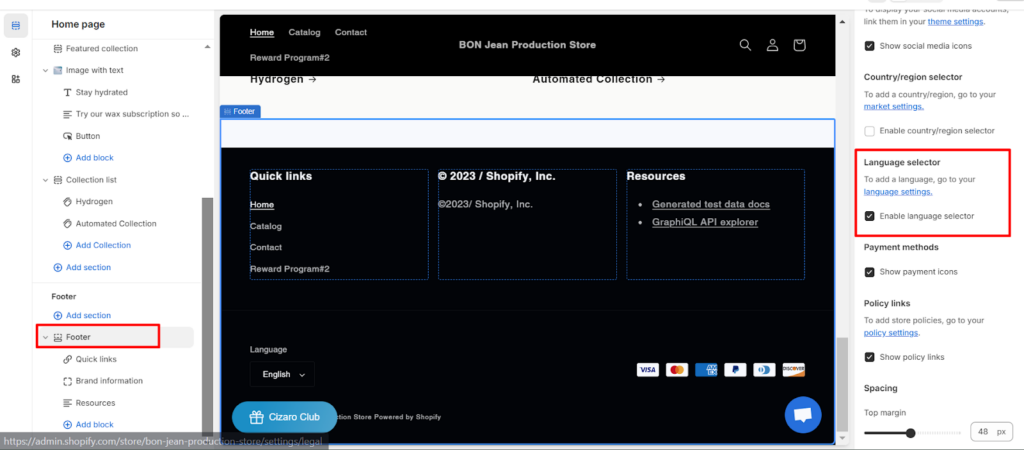Uncheck Enable language selector
Image resolution: width=1024 pixels, height=450 pixels.
click(x=870, y=216)
